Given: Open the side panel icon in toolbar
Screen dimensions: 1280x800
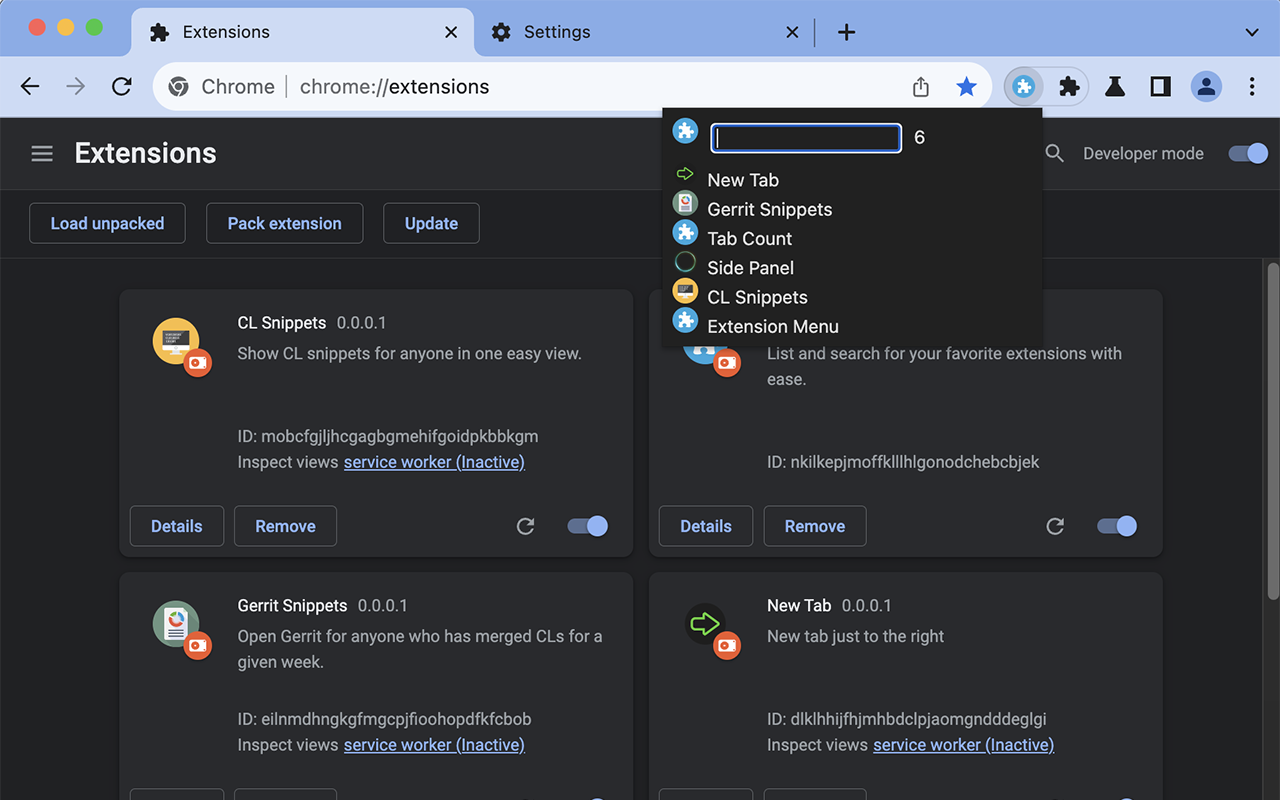Looking at the screenshot, I should (x=1159, y=87).
